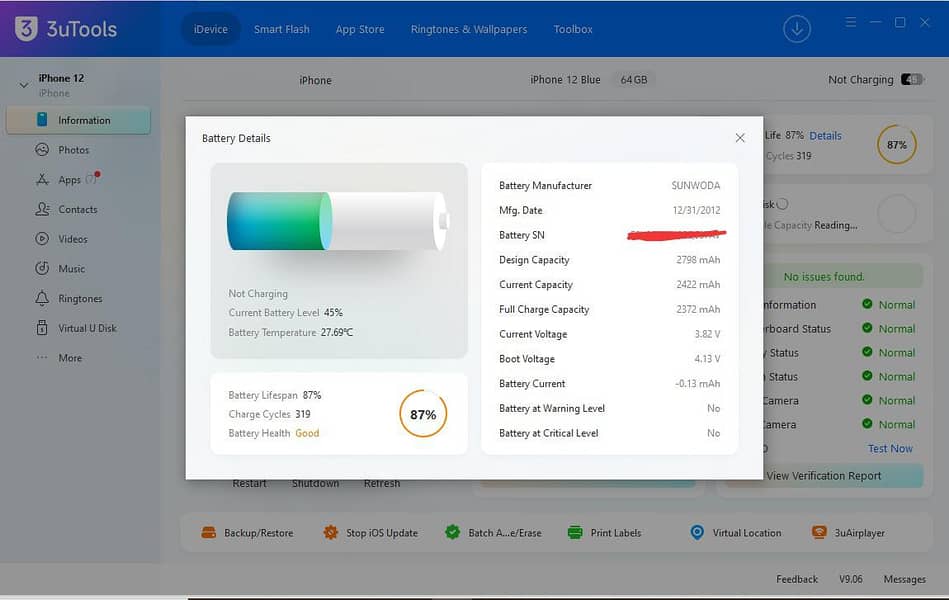Click the Battery Health Good text
The image size is (949, 600).
(x=274, y=433)
